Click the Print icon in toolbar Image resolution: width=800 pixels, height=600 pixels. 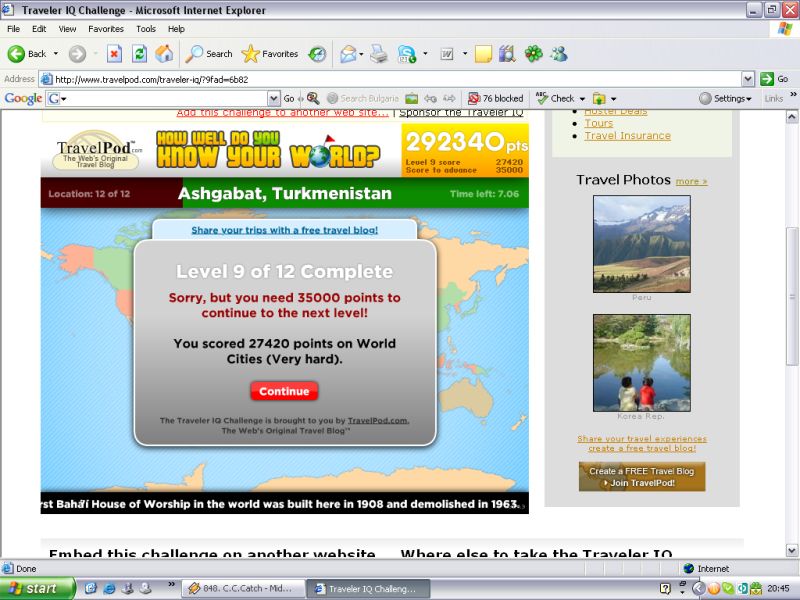tap(378, 54)
